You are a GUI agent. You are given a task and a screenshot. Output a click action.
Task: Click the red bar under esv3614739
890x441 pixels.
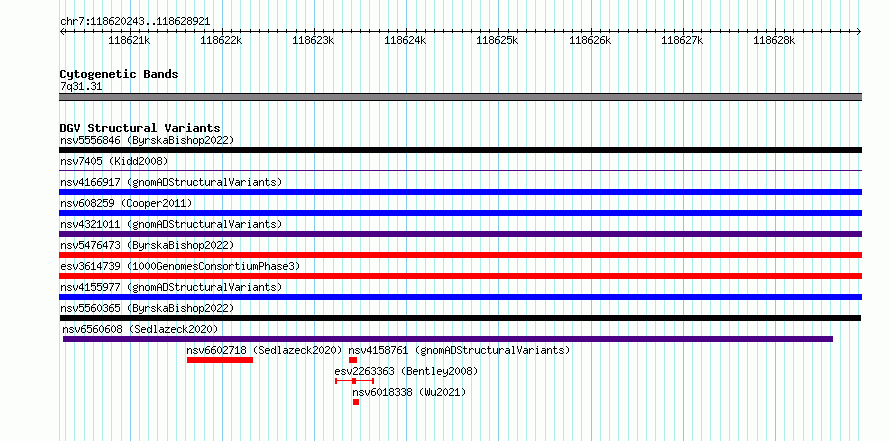coord(460,276)
